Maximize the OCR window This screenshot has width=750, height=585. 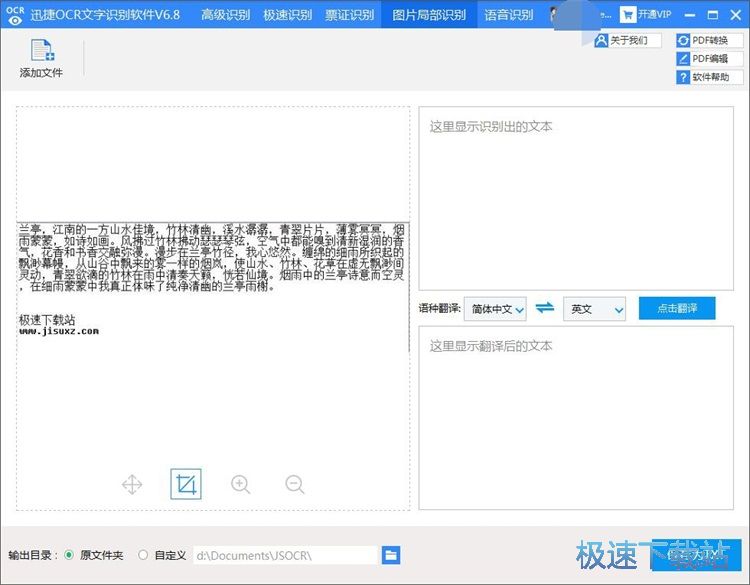point(713,15)
